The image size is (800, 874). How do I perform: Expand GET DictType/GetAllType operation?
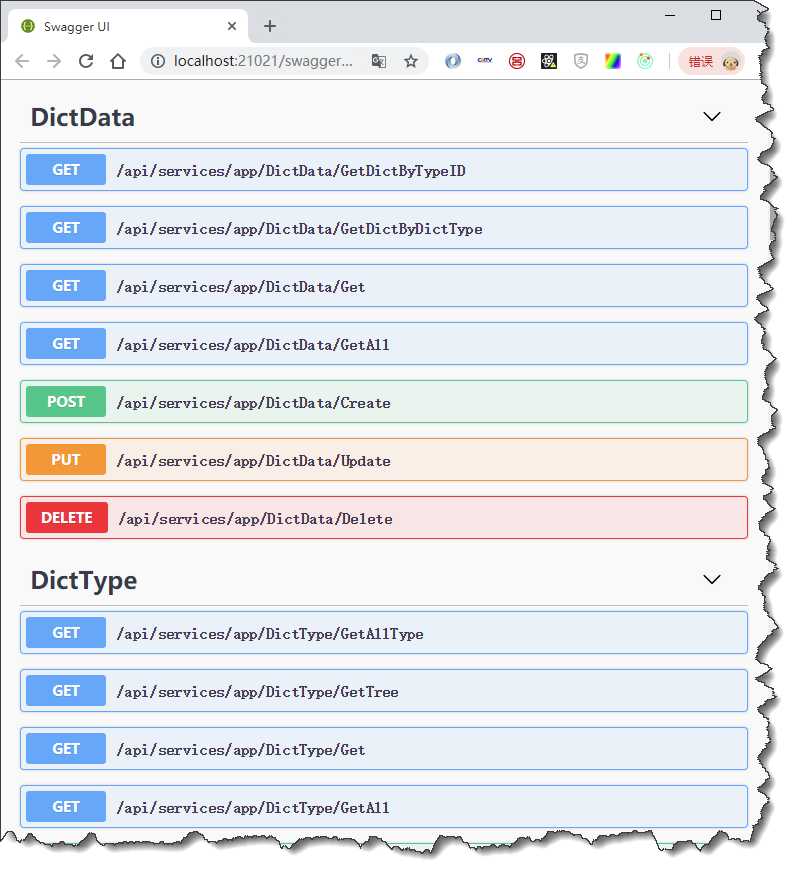pos(384,633)
